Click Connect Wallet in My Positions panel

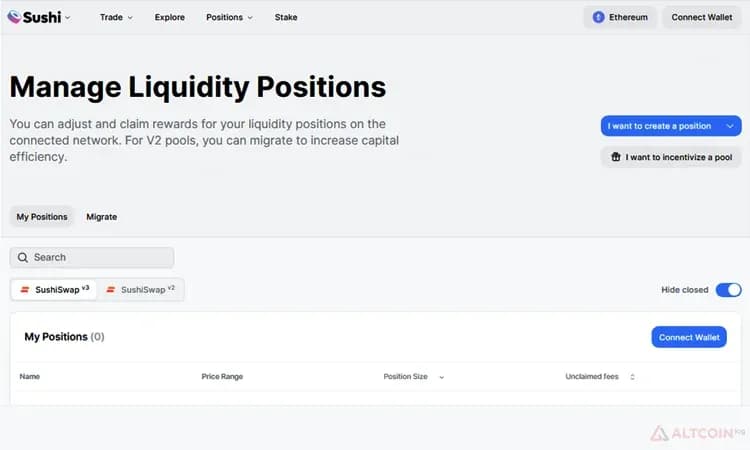pos(689,337)
